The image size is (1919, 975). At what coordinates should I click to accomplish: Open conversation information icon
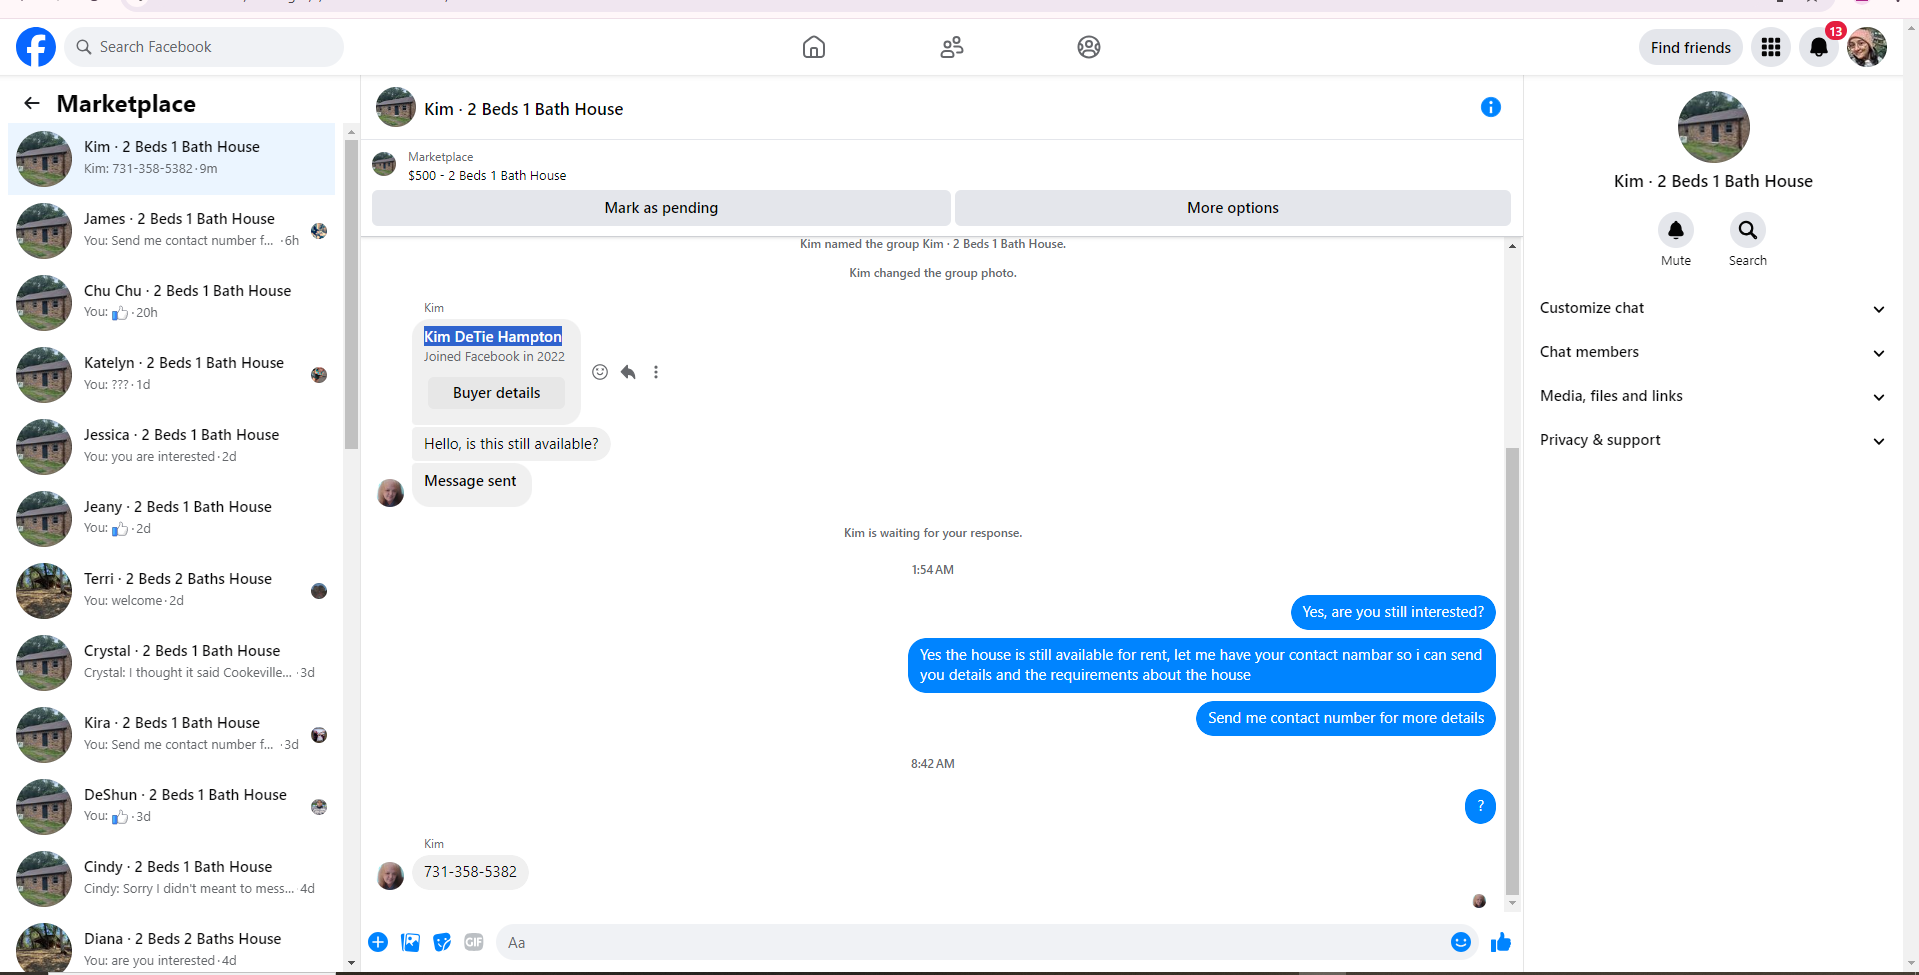[x=1491, y=107]
